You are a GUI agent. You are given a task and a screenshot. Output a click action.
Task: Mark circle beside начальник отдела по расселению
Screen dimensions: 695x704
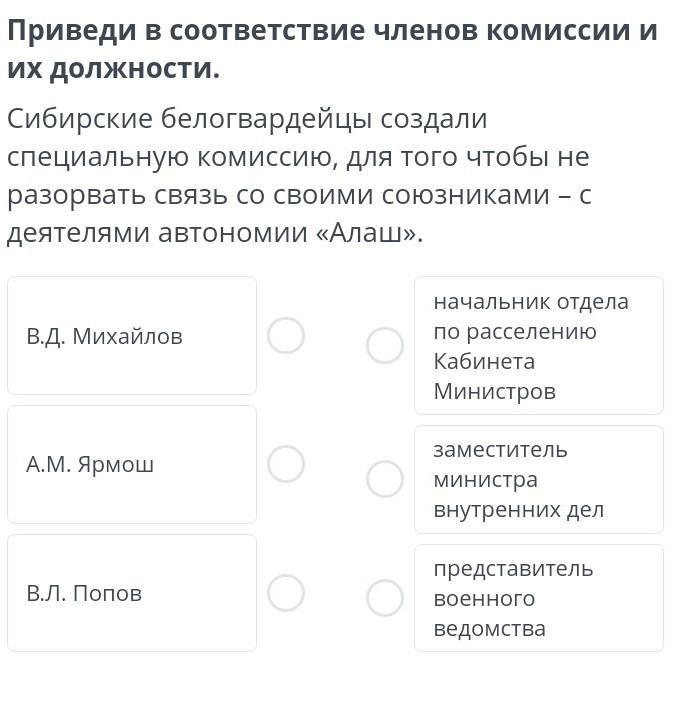(385, 345)
